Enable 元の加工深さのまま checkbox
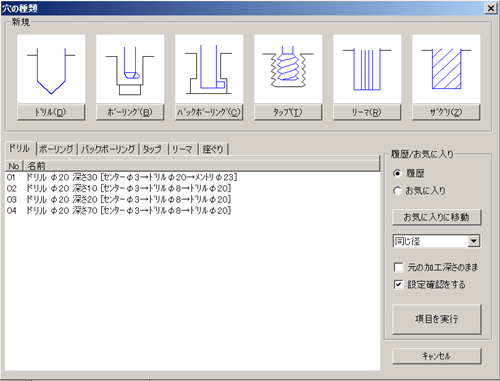This screenshot has width=500, height=381. pyautogui.click(x=398, y=267)
